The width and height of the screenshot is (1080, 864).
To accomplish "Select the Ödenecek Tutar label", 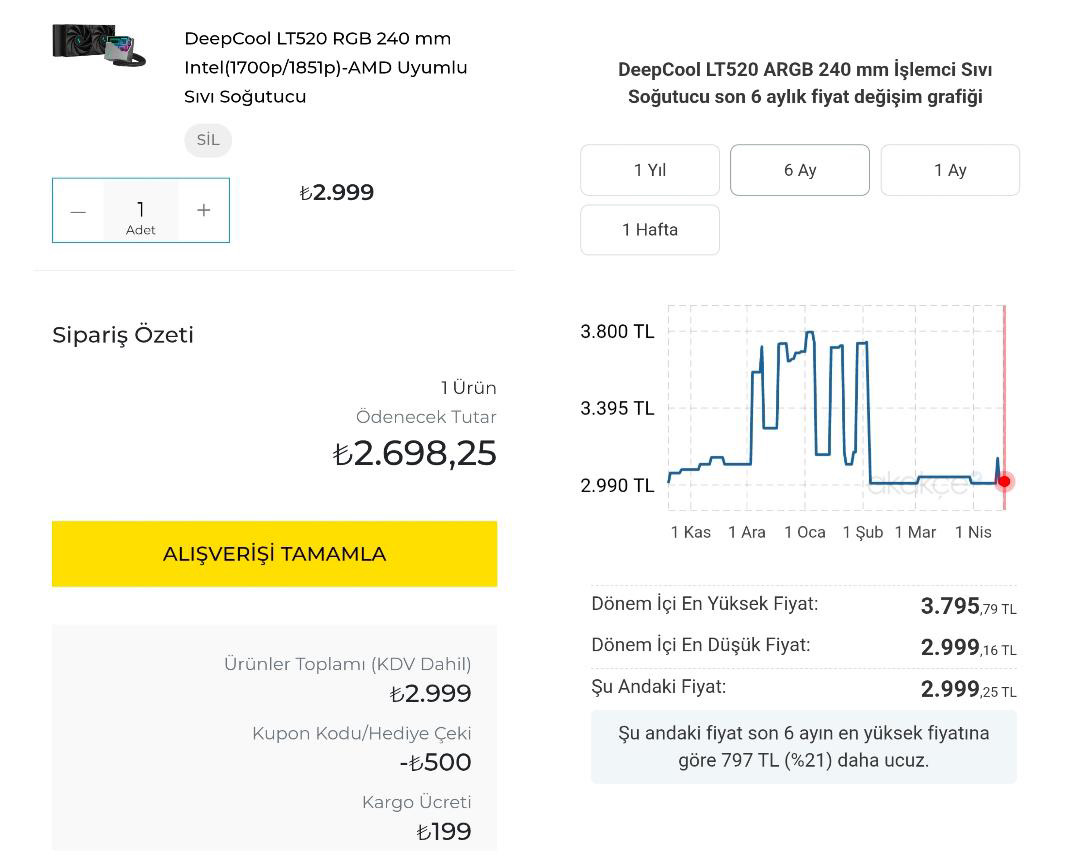I will tap(426, 417).
